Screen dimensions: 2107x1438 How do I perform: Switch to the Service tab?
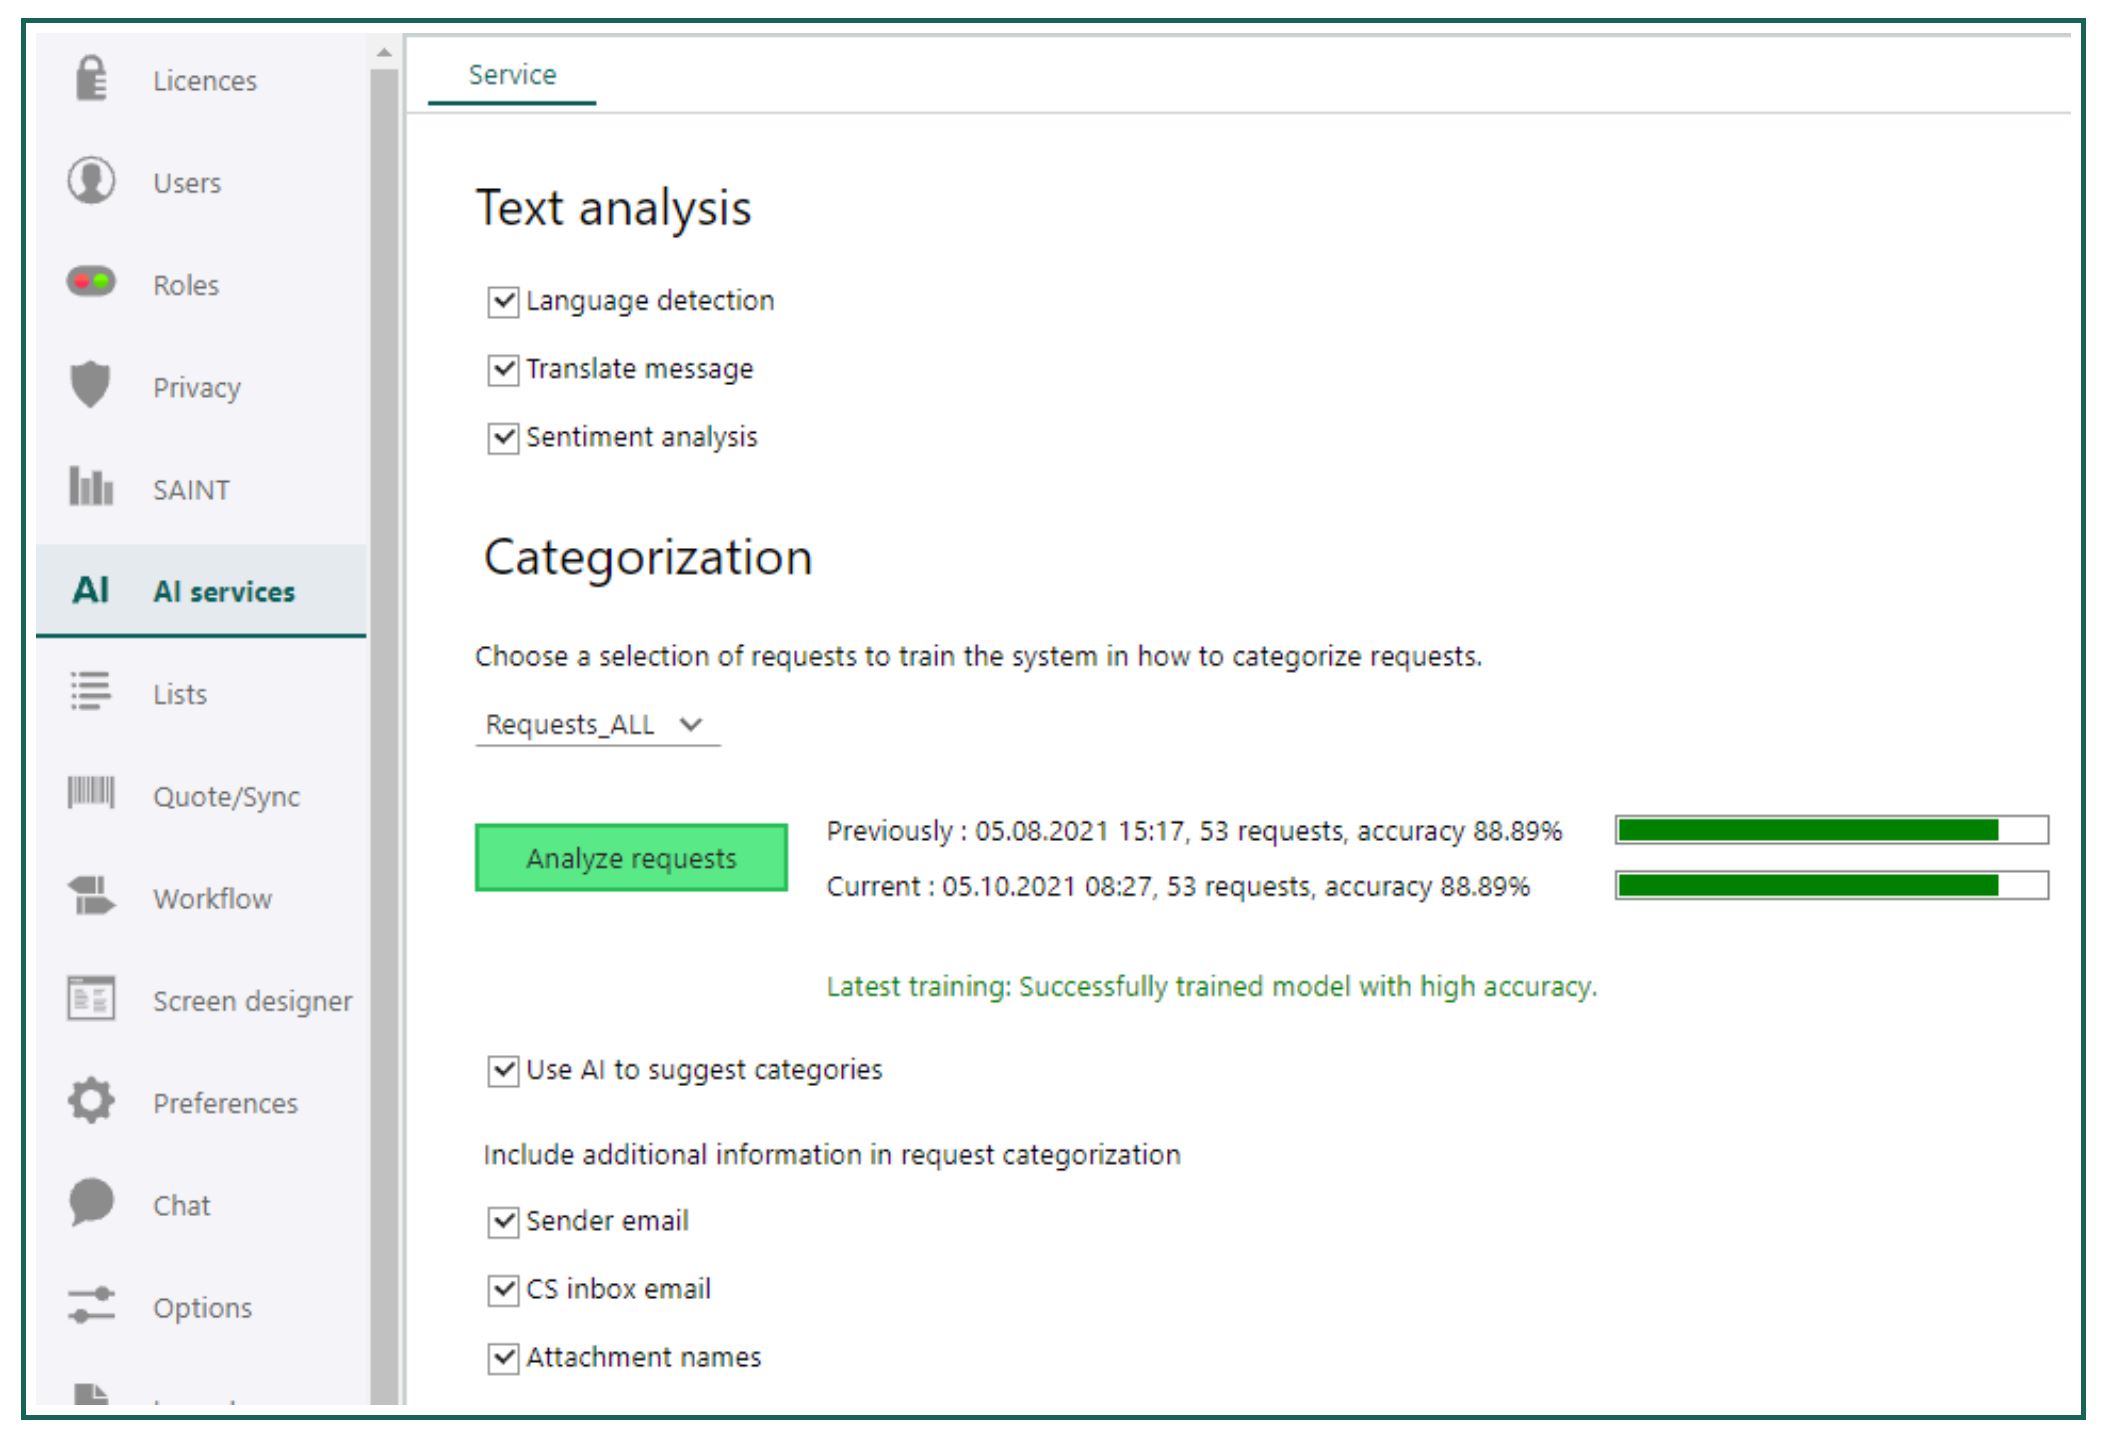512,75
